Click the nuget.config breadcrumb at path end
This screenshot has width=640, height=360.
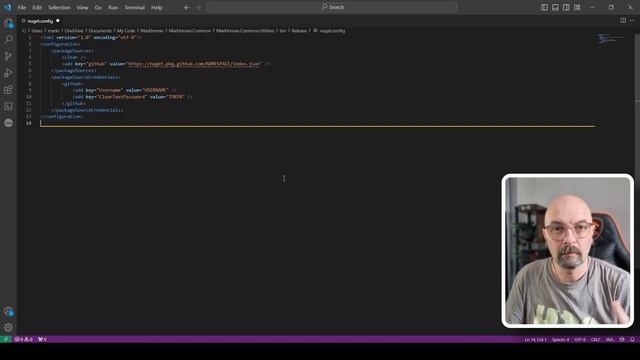click(x=332, y=31)
